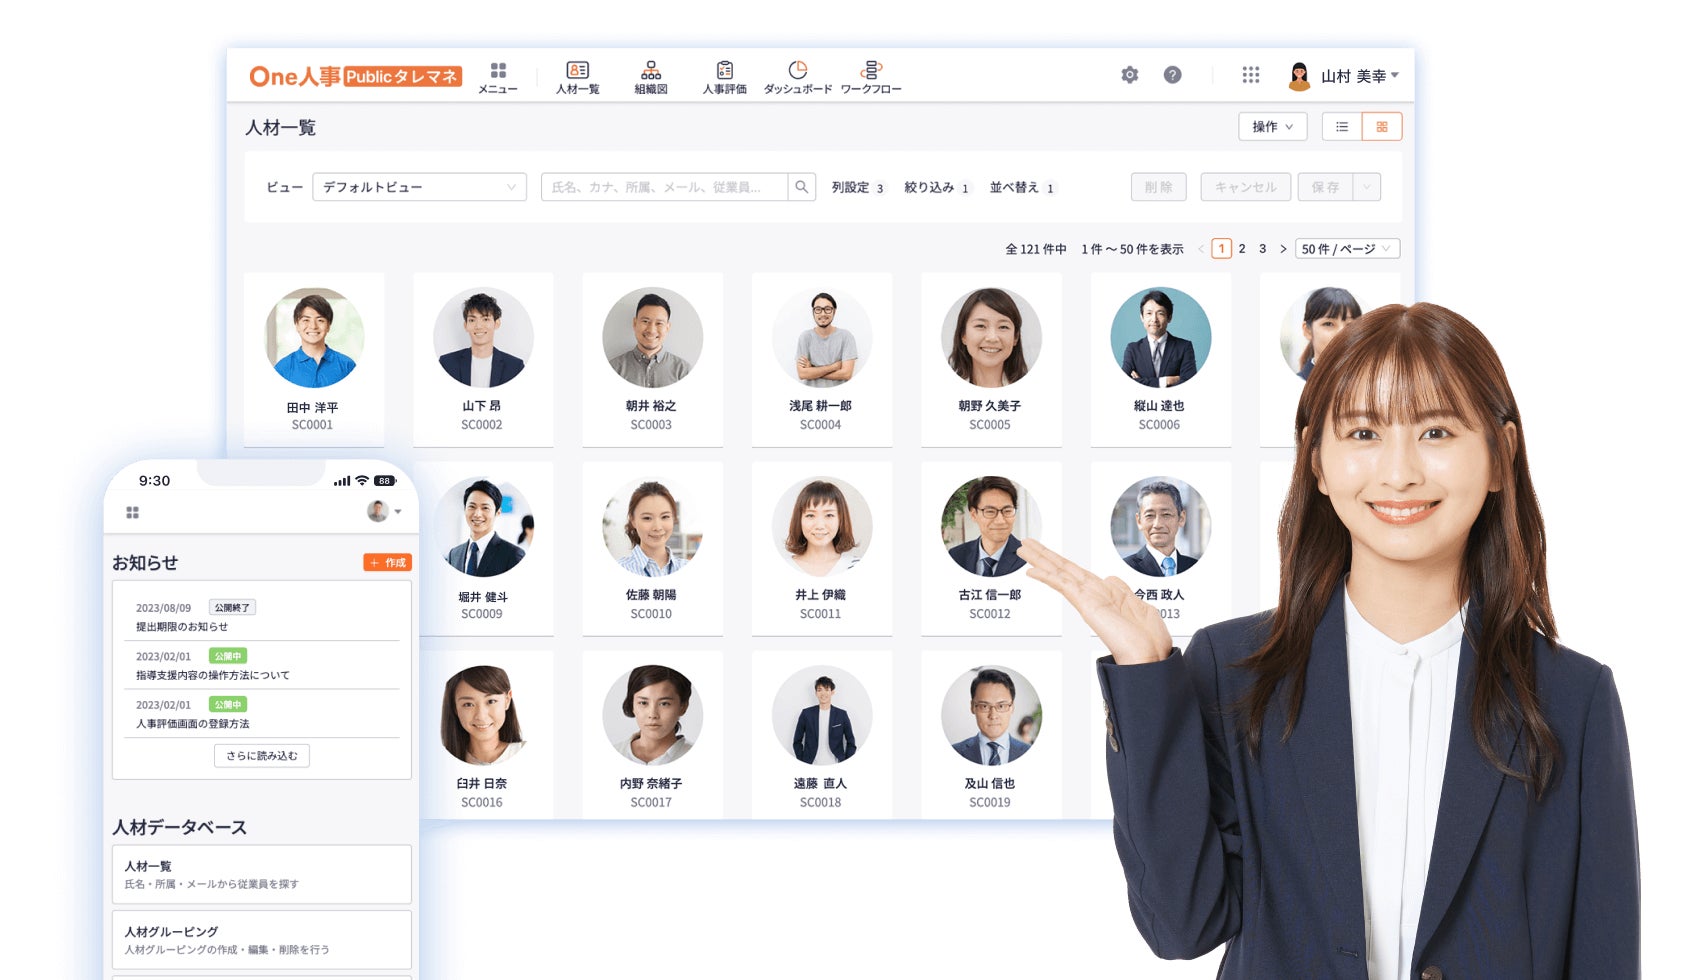Switch to list view layout
The height and width of the screenshot is (980, 1684).
pos(1342,127)
